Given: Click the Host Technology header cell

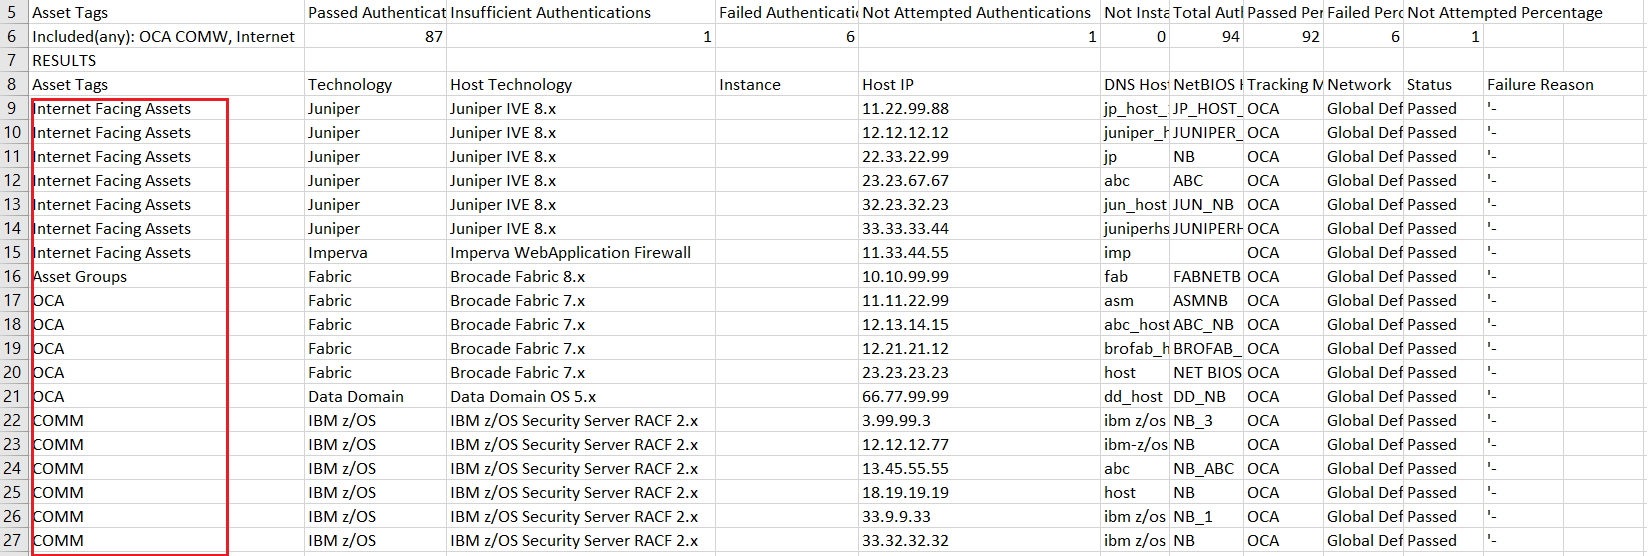Looking at the screenshot, I should click(581, 84).
